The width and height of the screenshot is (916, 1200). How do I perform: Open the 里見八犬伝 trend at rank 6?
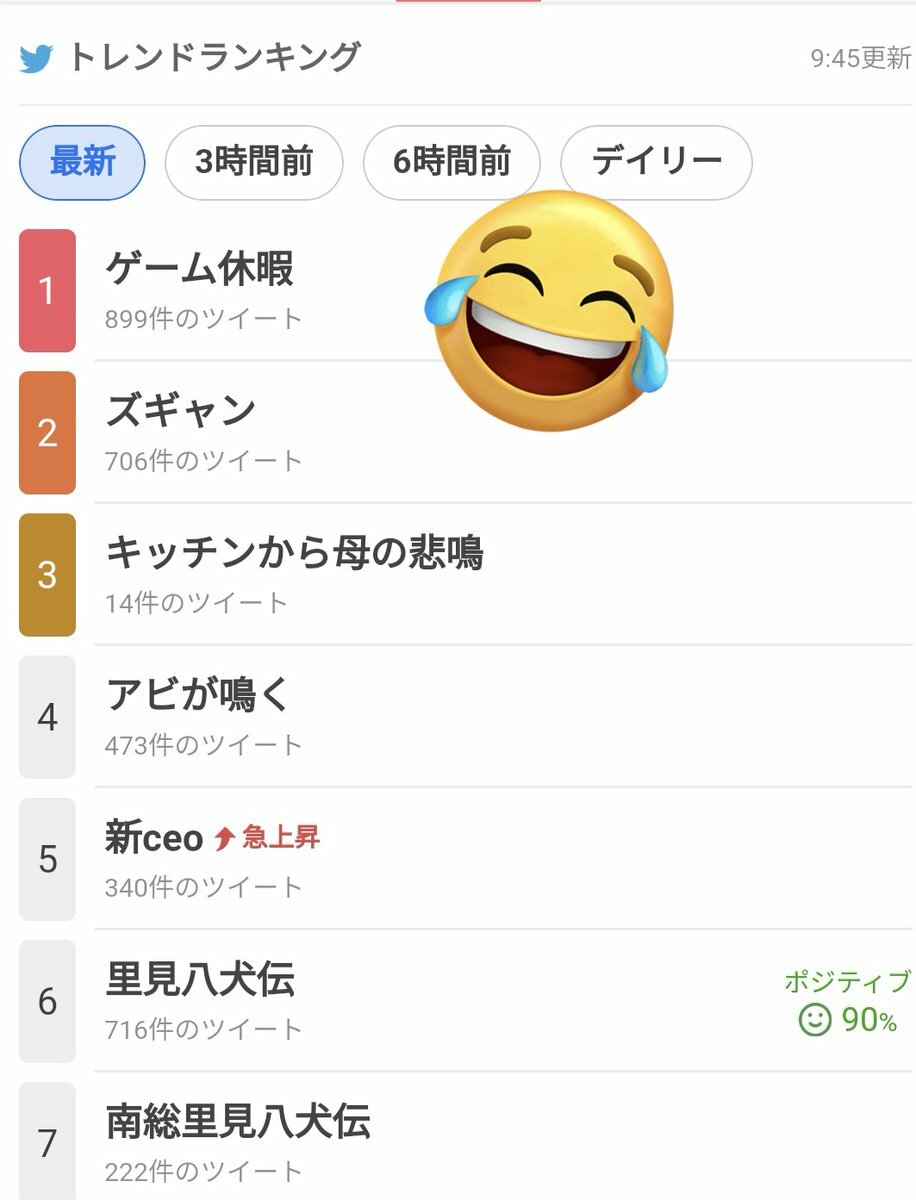pos(200,980)
